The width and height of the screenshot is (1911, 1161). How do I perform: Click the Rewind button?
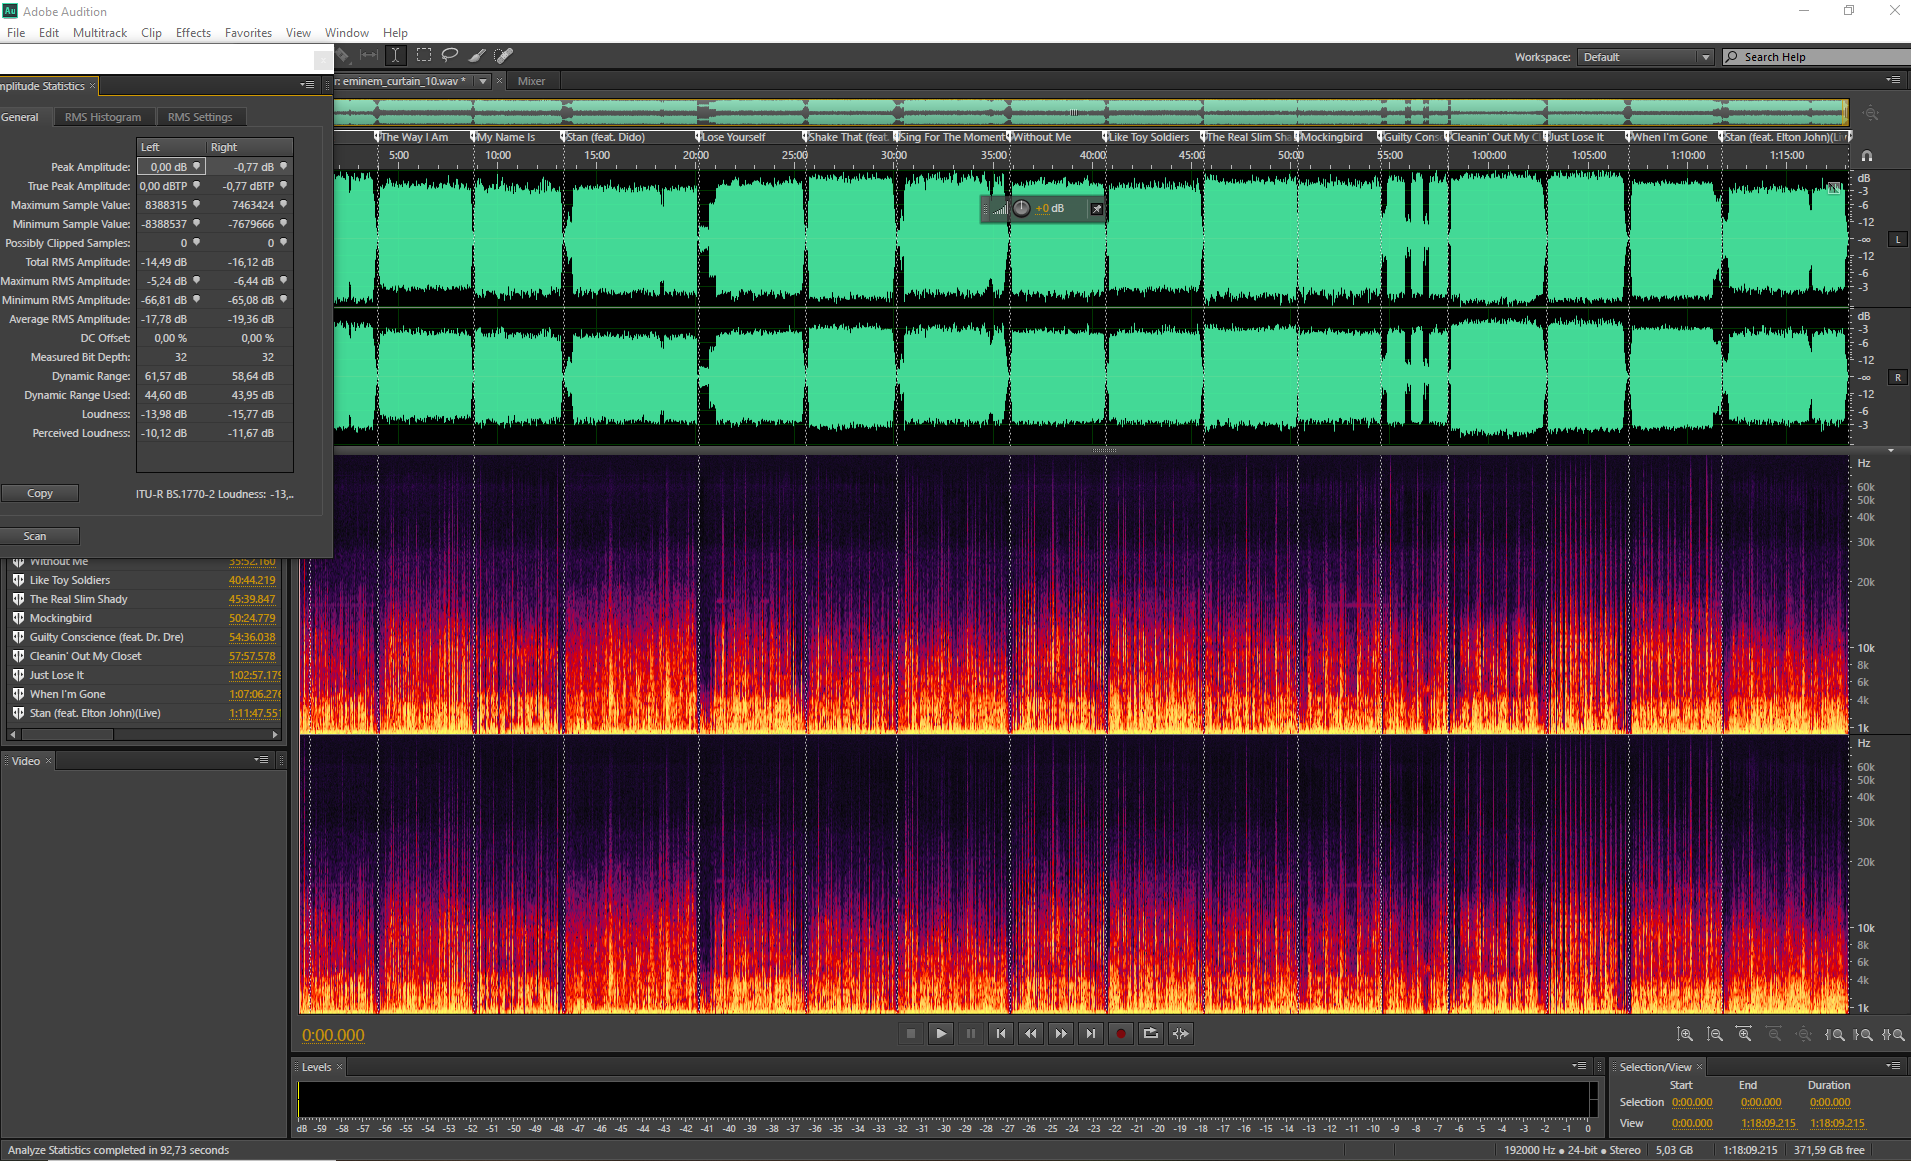pyautogui.click(x=1031, y=1034)
